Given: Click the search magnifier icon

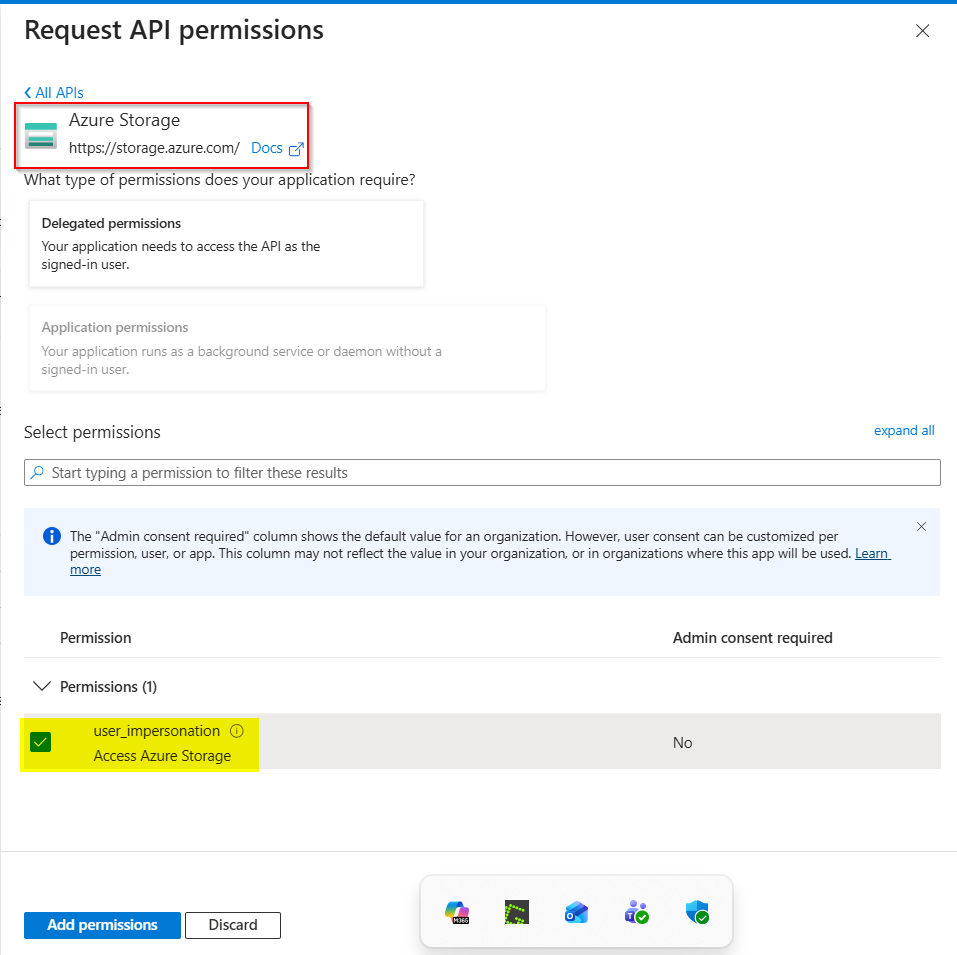Looking at the screenshot, I should click(x=37, y=472).
